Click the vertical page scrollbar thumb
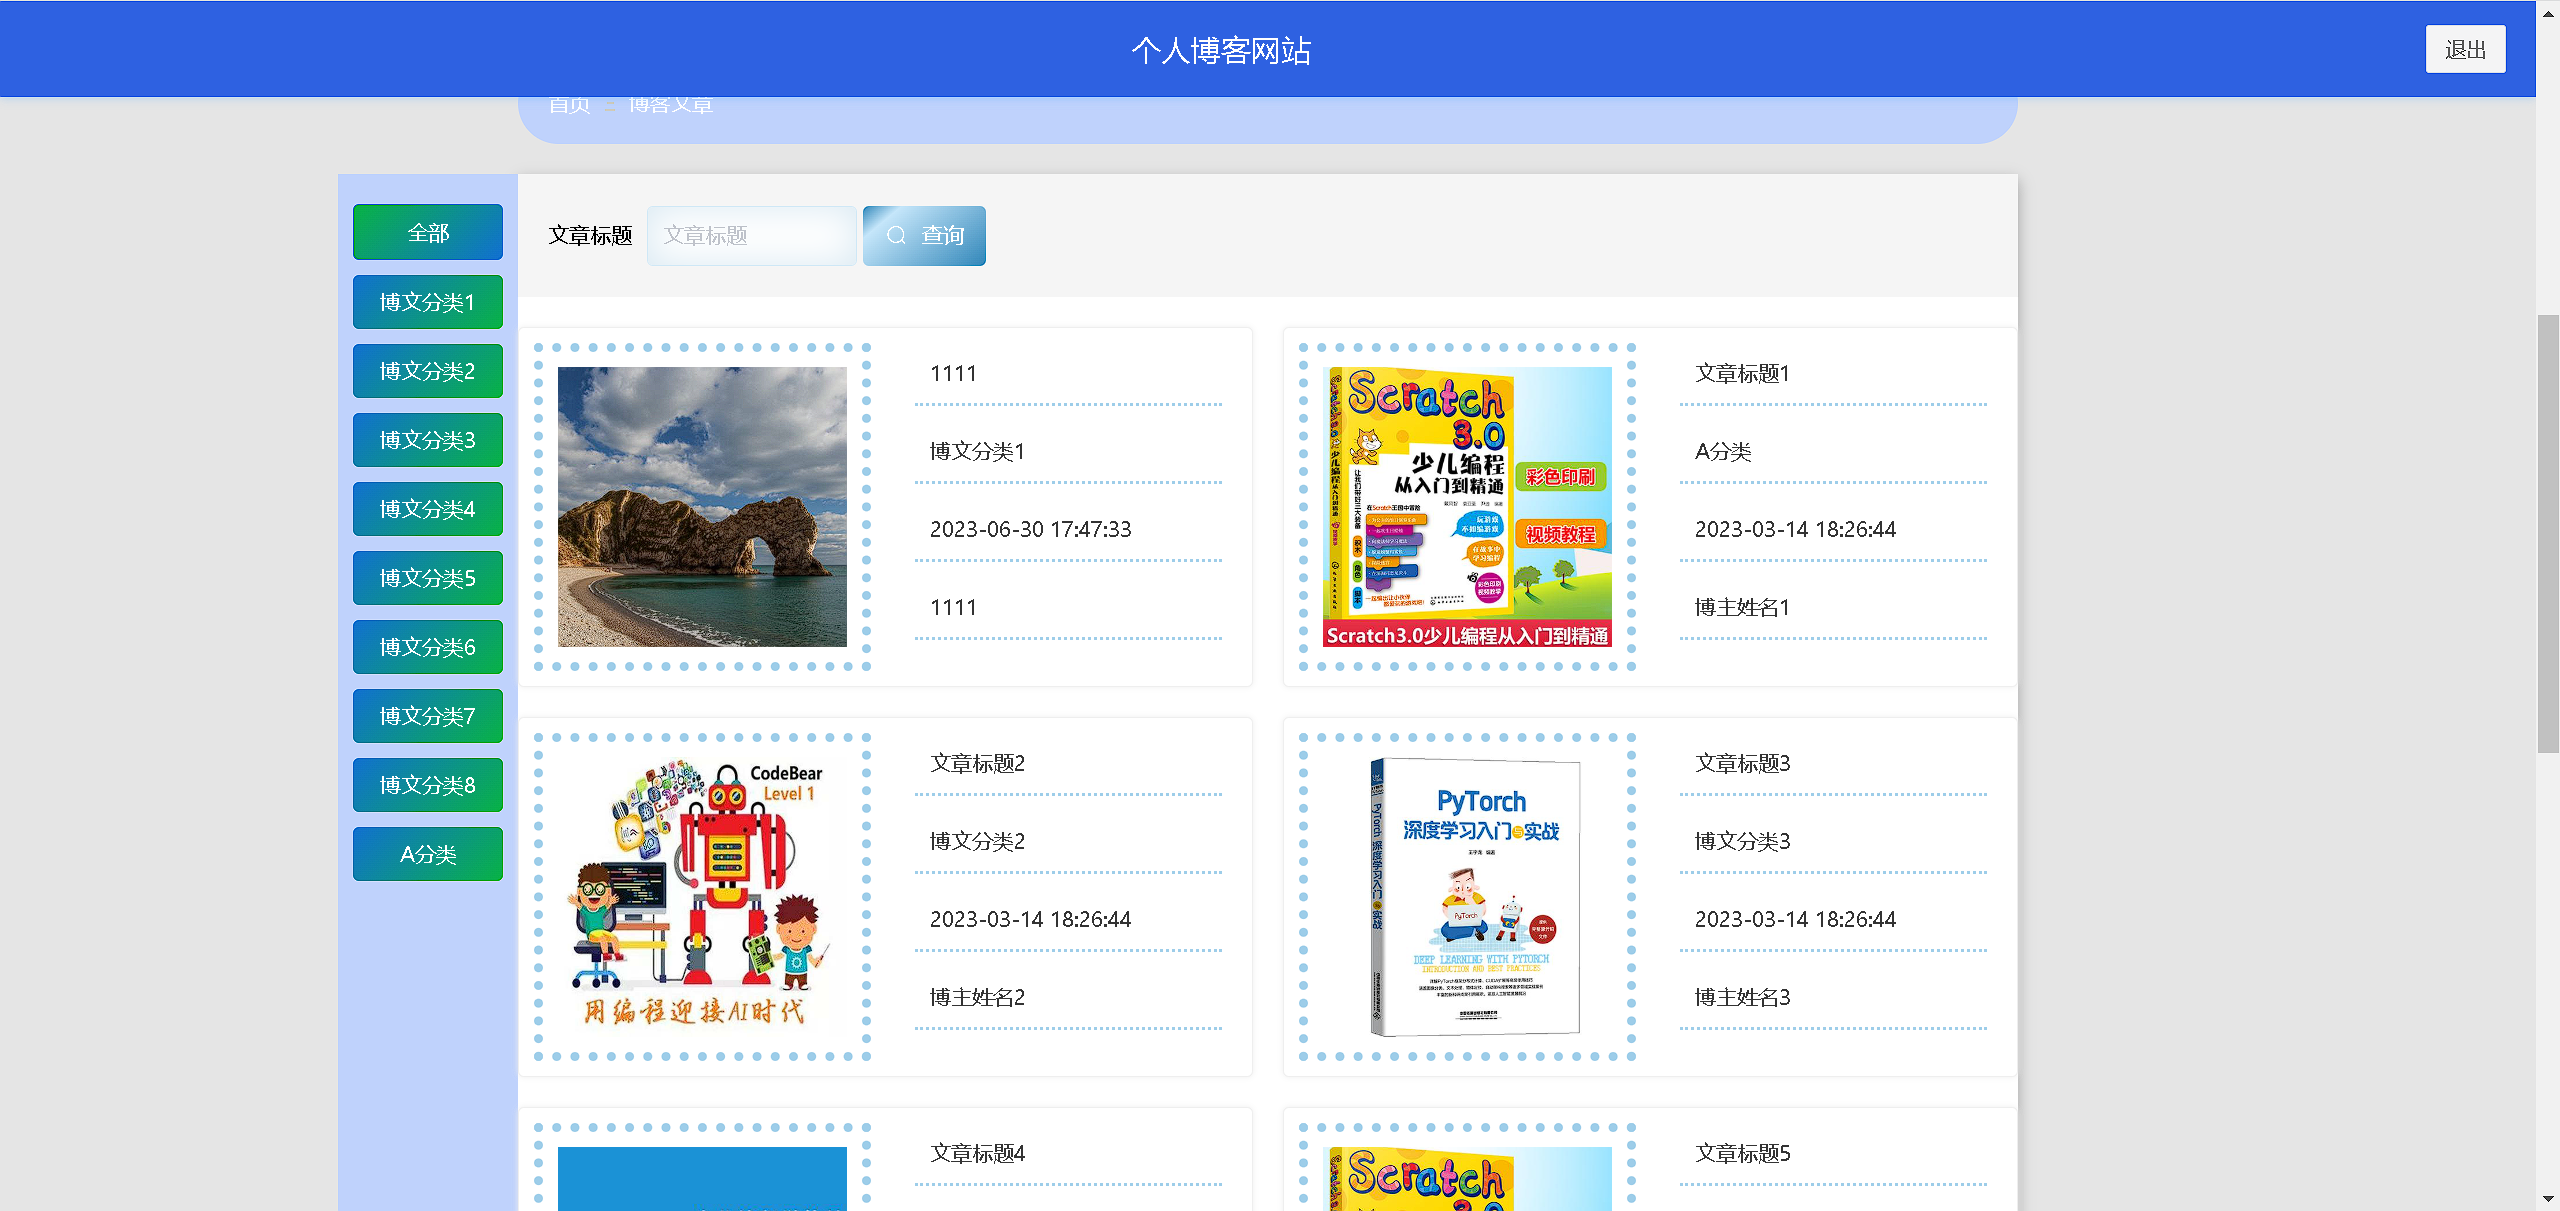Image resolution: width=2560 pixels, height=1211 pixels. (2548, 534)
